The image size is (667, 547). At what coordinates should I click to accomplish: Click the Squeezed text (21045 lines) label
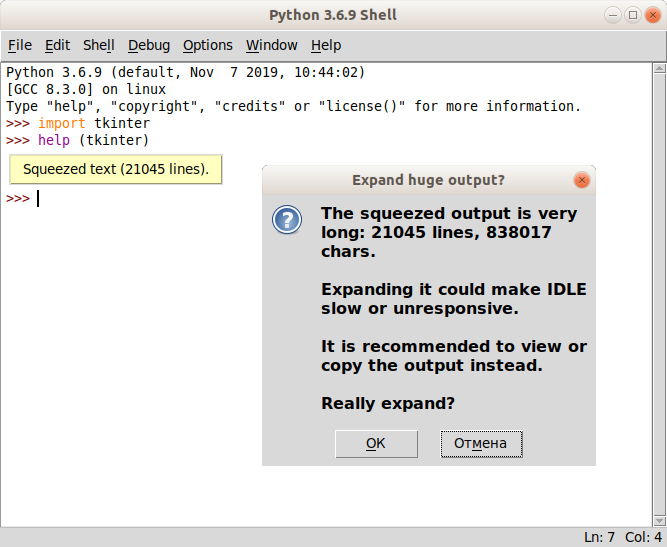click(x=116, y=169)
